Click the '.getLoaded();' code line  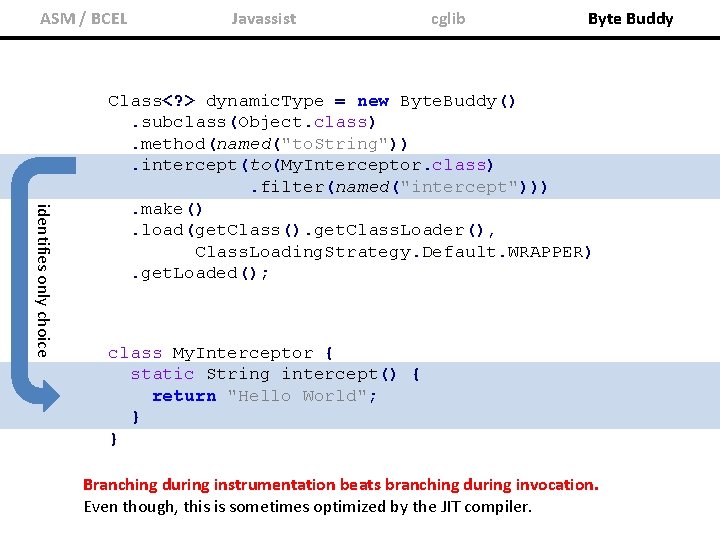pyautogui.click(x=200, y=274)
